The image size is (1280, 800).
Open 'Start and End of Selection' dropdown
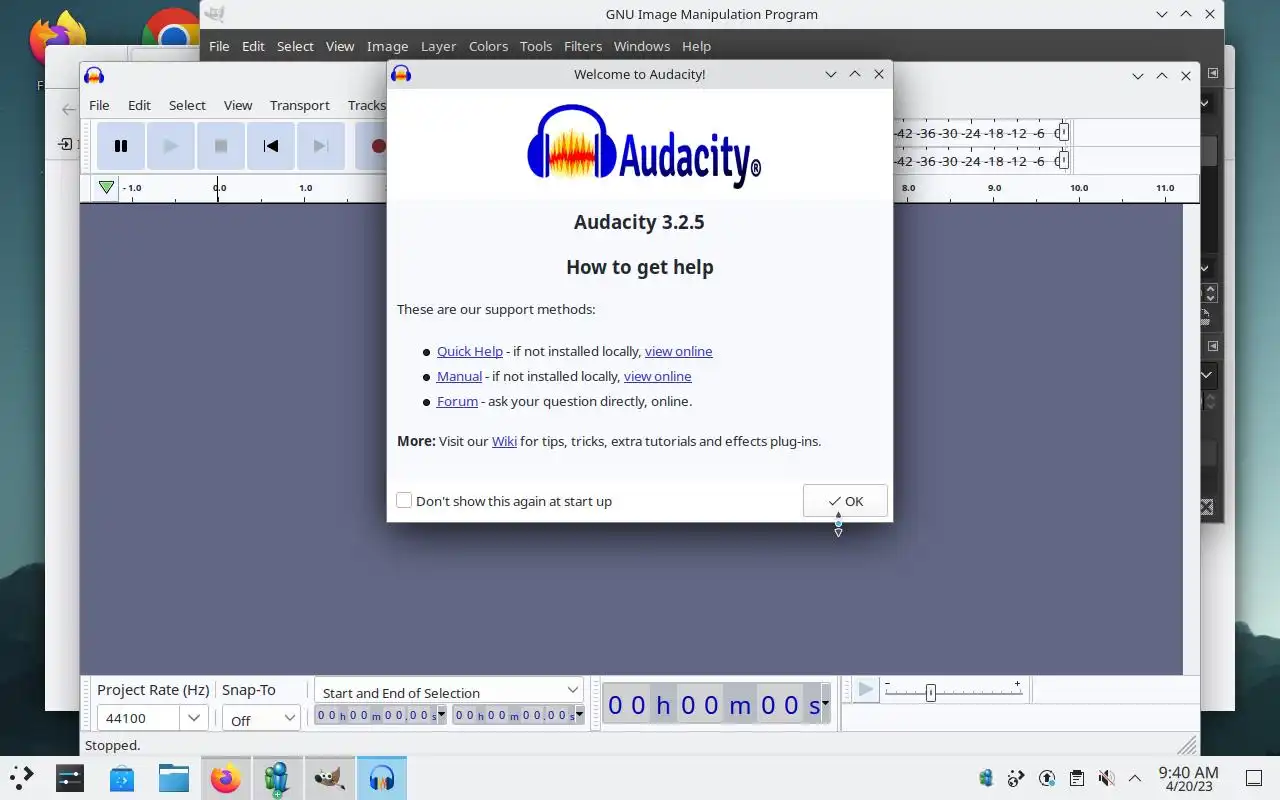[449, 691]
